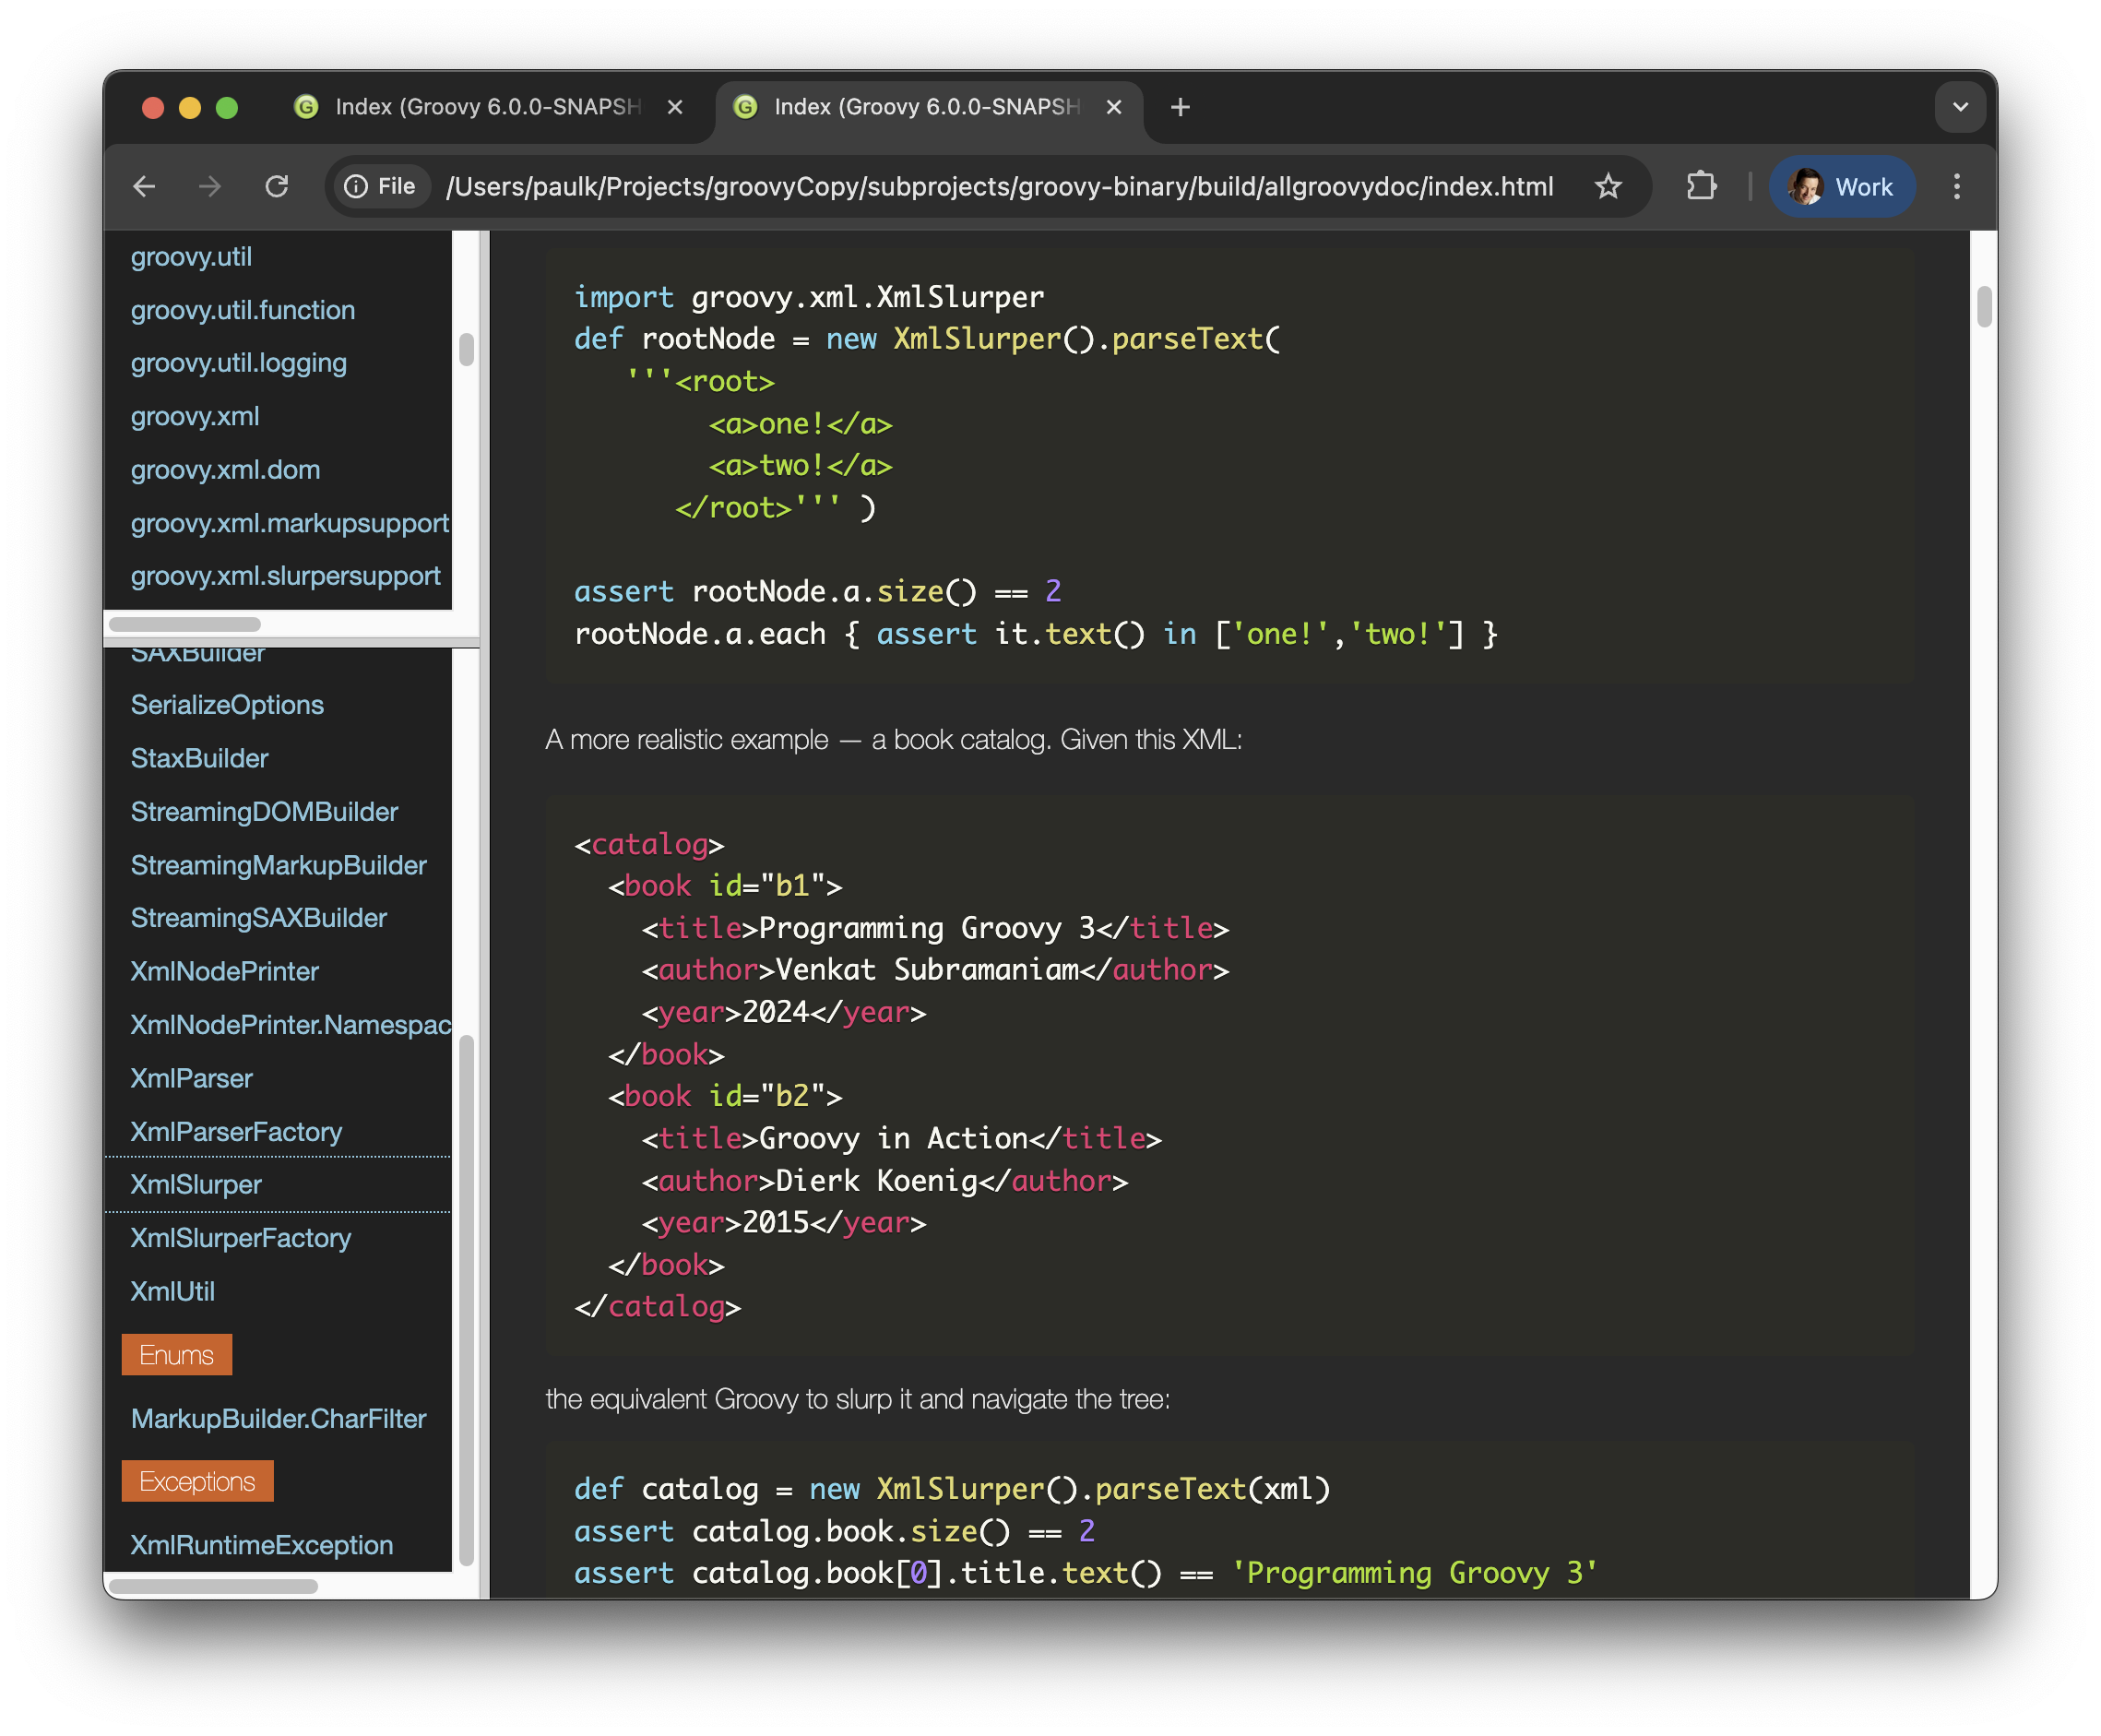Click the 'import groovy.xml.XmlSlurper' code line
The height and width of the screenshot is (1736, 2101).
point(808,297)
